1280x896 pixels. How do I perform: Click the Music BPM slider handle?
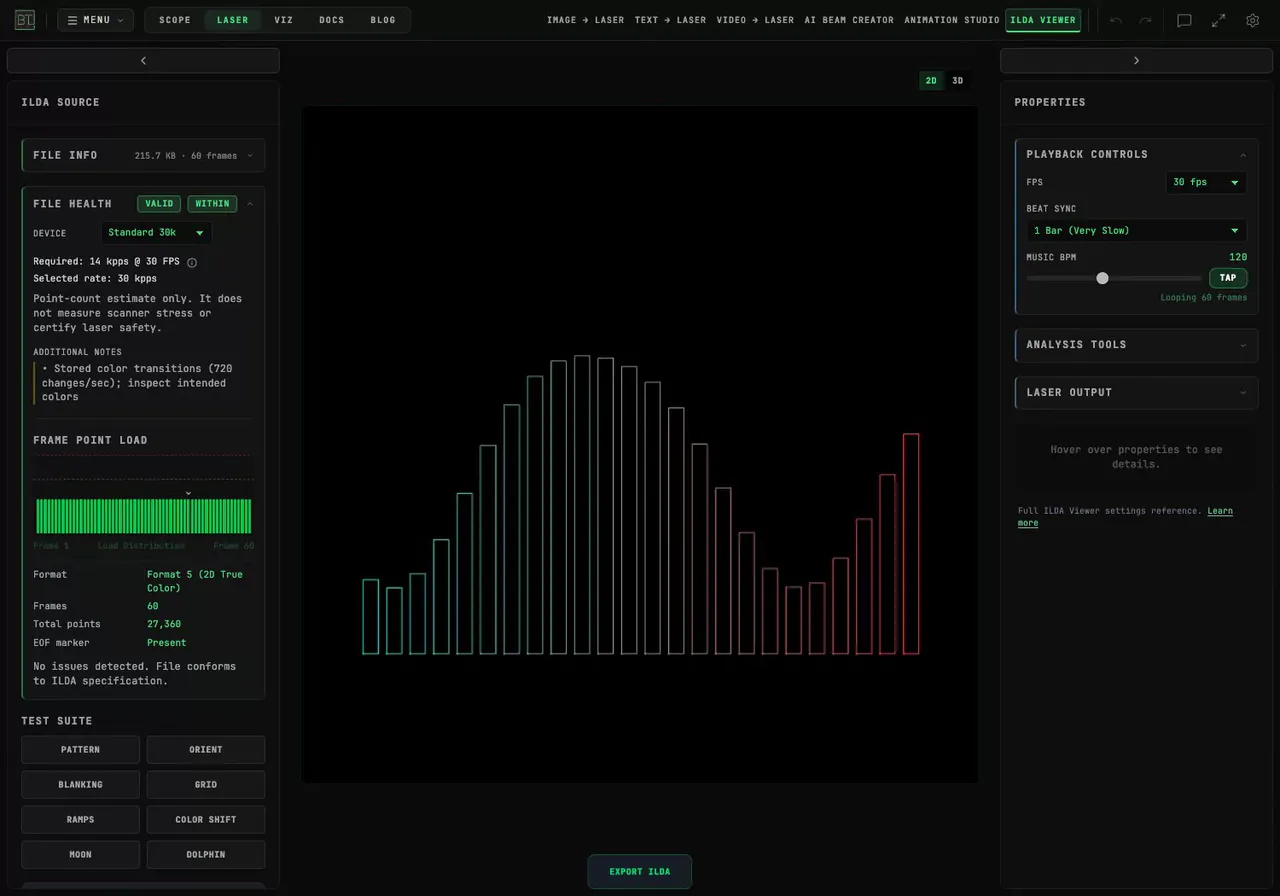pyautogui.click(x=1102, y=278)
